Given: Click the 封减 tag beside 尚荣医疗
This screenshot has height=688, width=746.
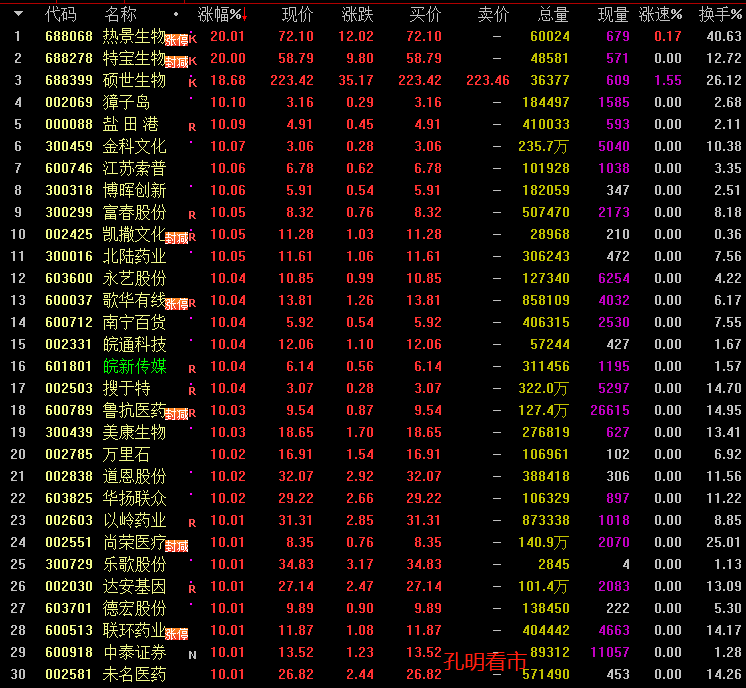Looking at the screenshot, I should [177, 546].
